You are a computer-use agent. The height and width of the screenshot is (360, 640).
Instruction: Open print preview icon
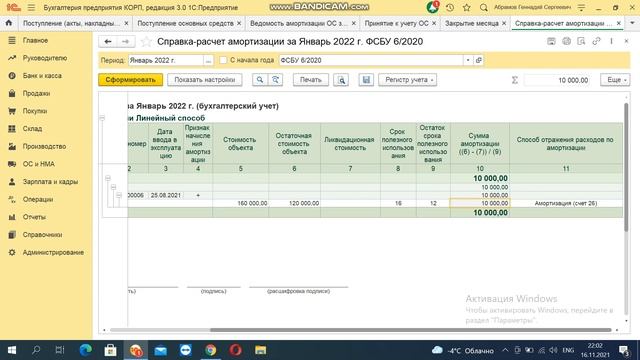341,80
